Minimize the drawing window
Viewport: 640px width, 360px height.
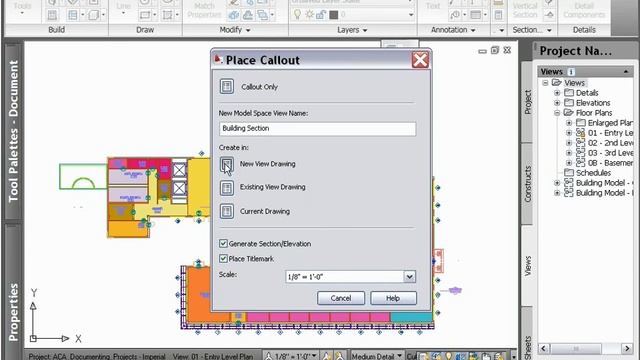[x=482, y=51]
